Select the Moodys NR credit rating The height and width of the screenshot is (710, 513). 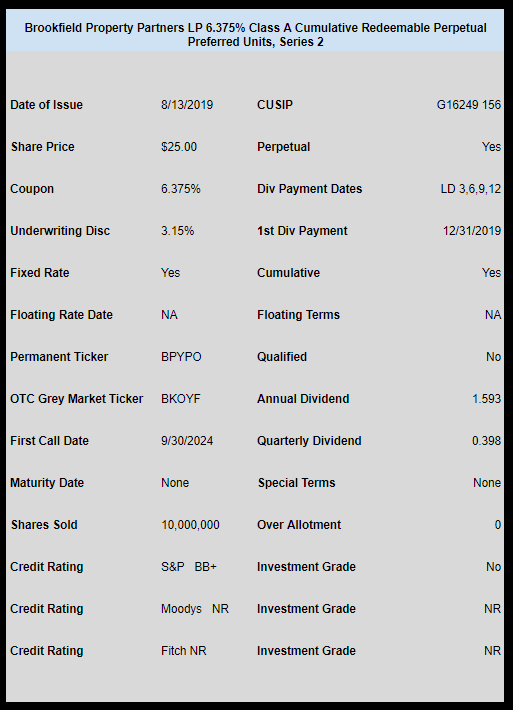(195, 609)
